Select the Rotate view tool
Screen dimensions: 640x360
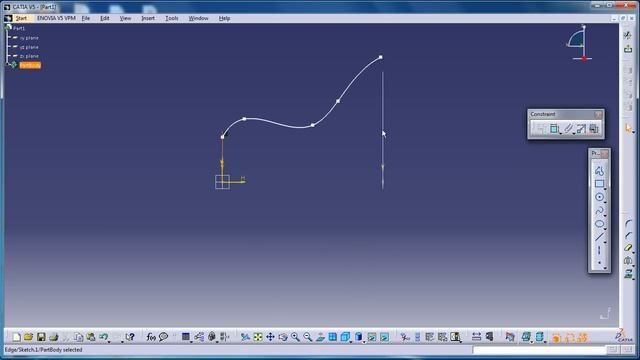pos(283,337)
